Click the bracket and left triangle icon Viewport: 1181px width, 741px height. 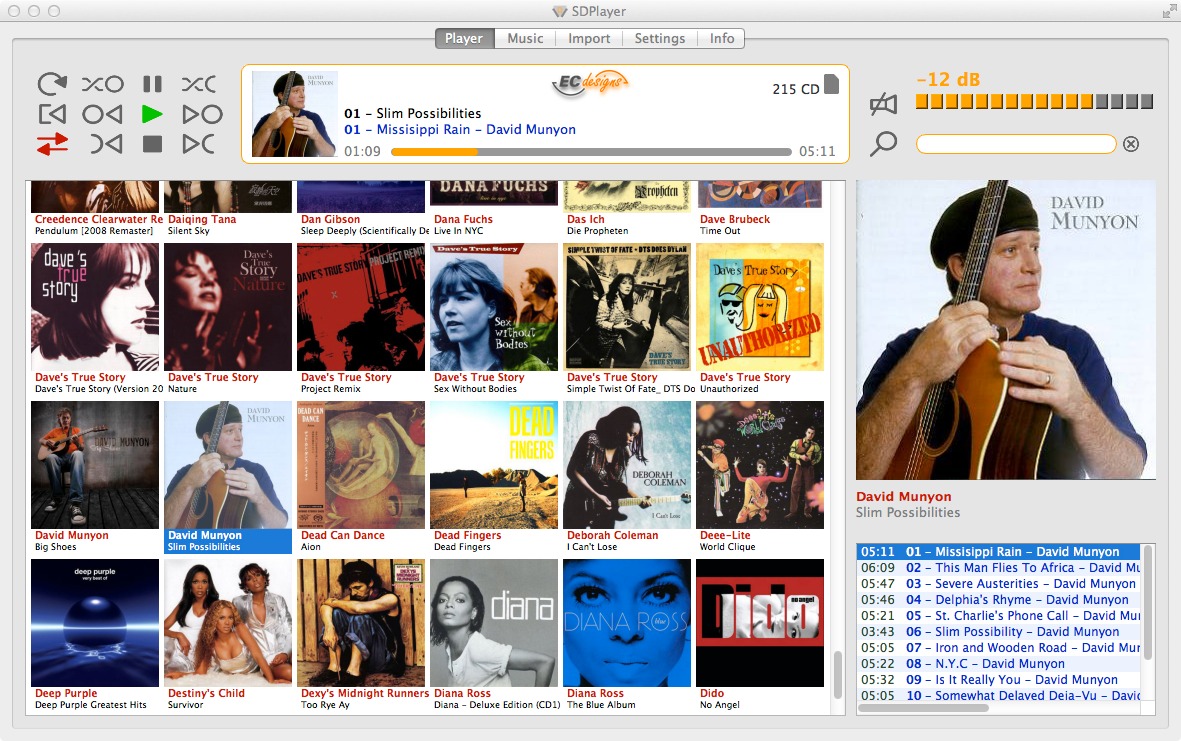coord(52,114)
